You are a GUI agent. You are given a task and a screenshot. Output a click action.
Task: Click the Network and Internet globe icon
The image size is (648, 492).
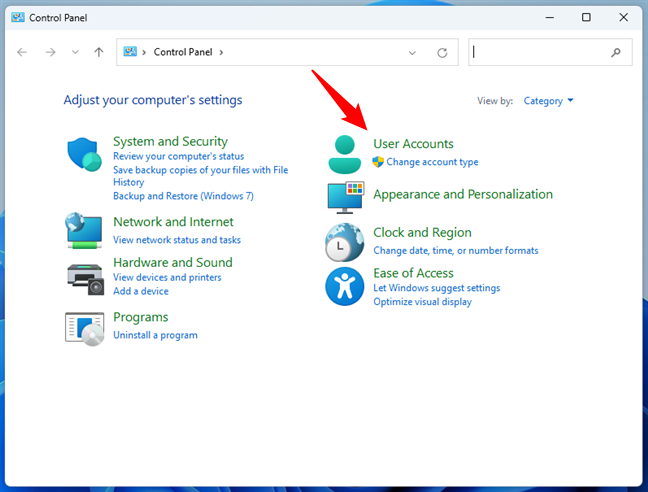pos(84,231)
